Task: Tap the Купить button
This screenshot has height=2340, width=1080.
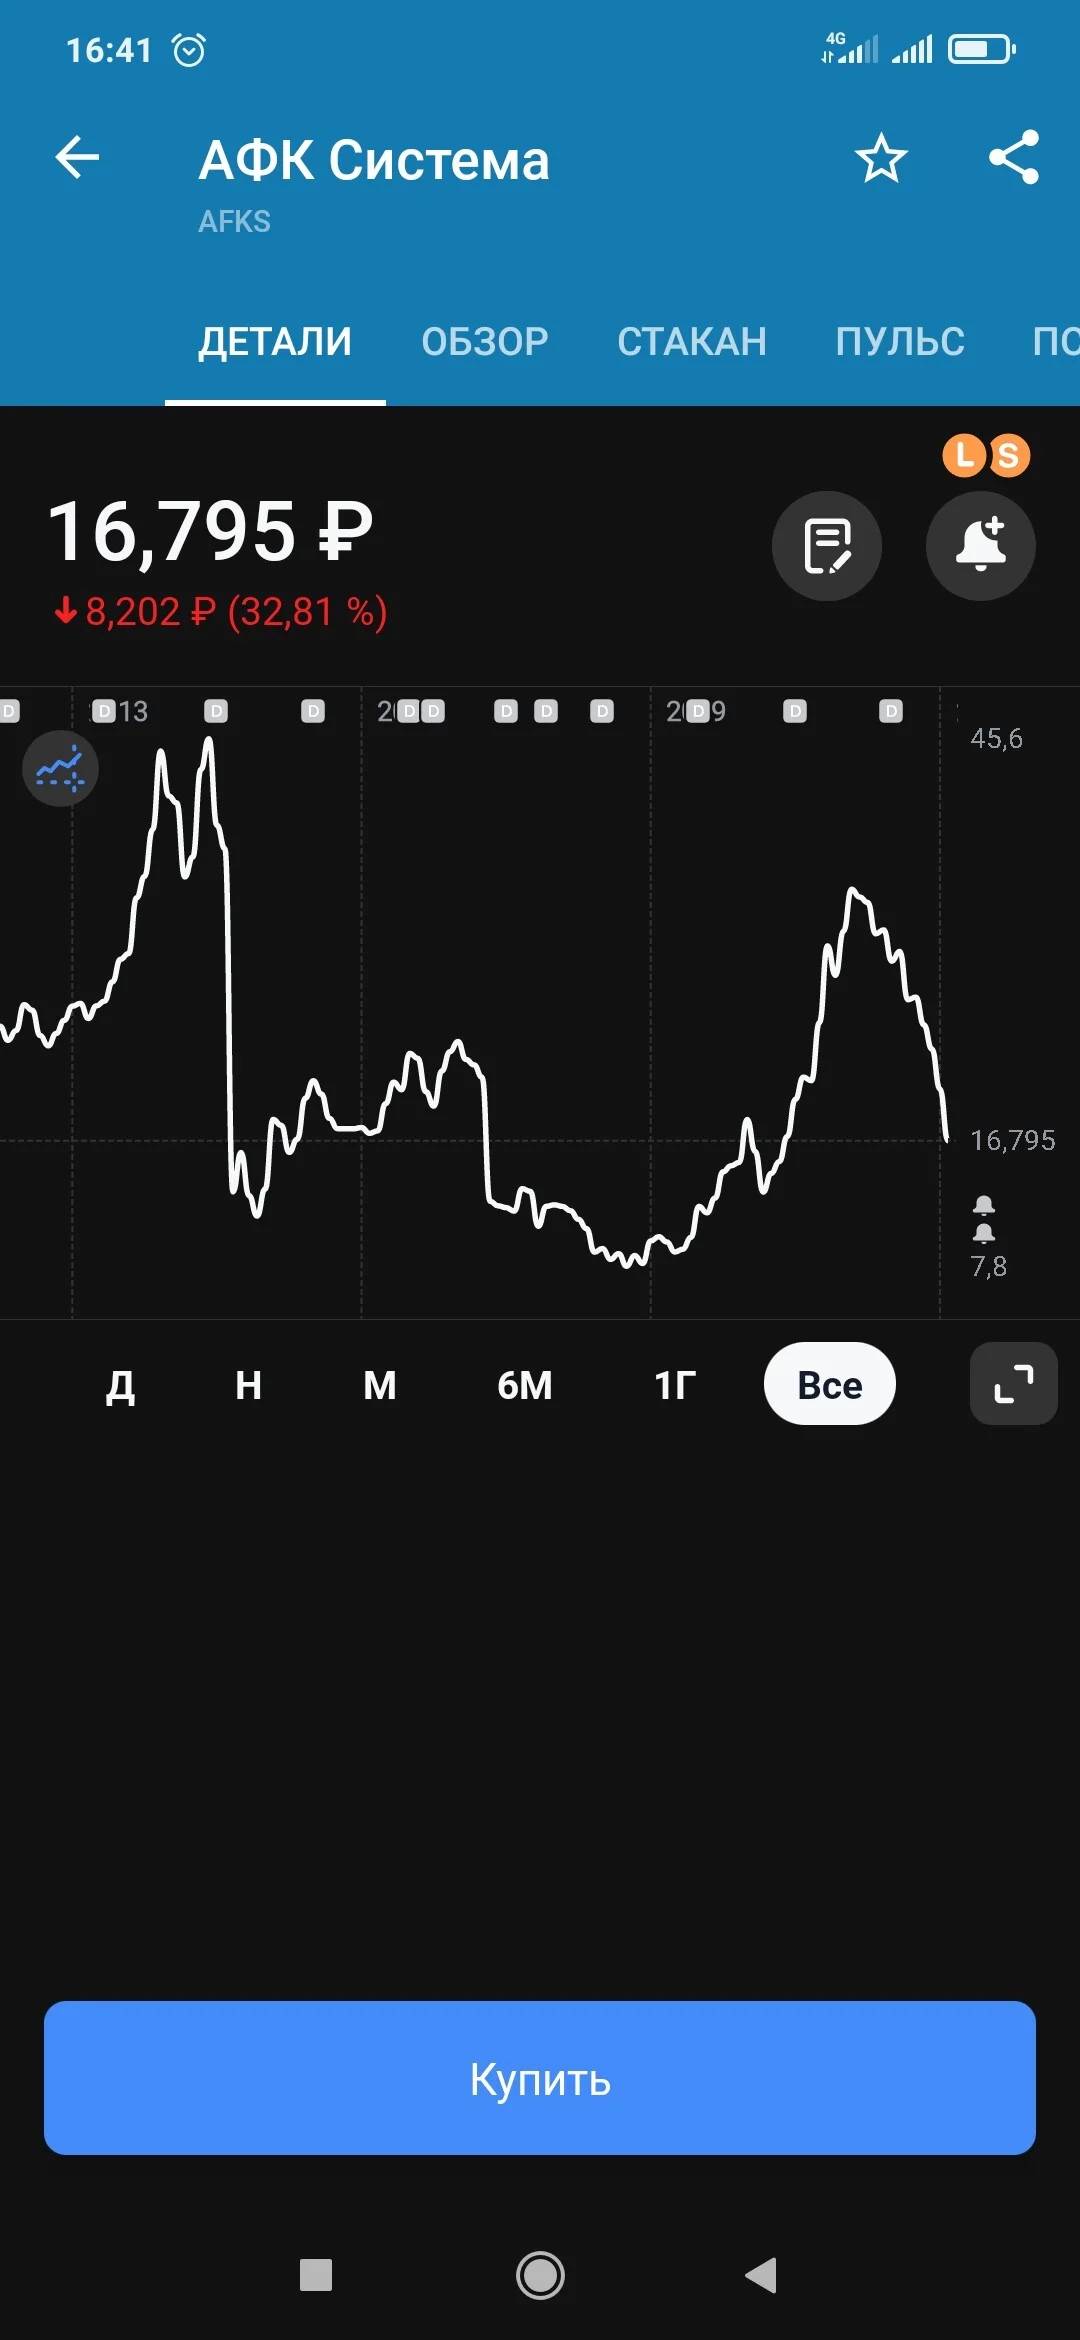Action: tap(540, 2078)
